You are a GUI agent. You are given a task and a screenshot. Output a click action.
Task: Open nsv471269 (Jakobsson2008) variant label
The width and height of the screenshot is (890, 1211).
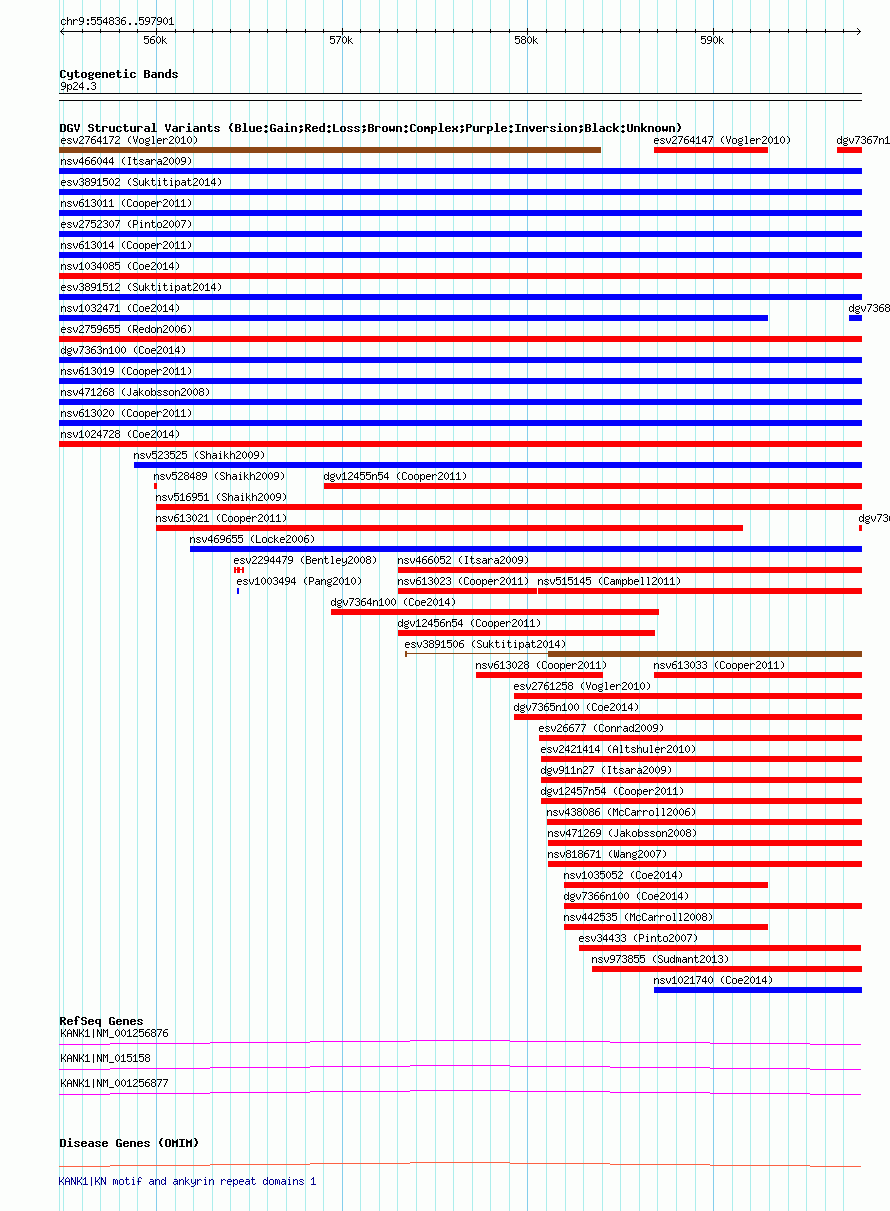click(x=622, y=833)
